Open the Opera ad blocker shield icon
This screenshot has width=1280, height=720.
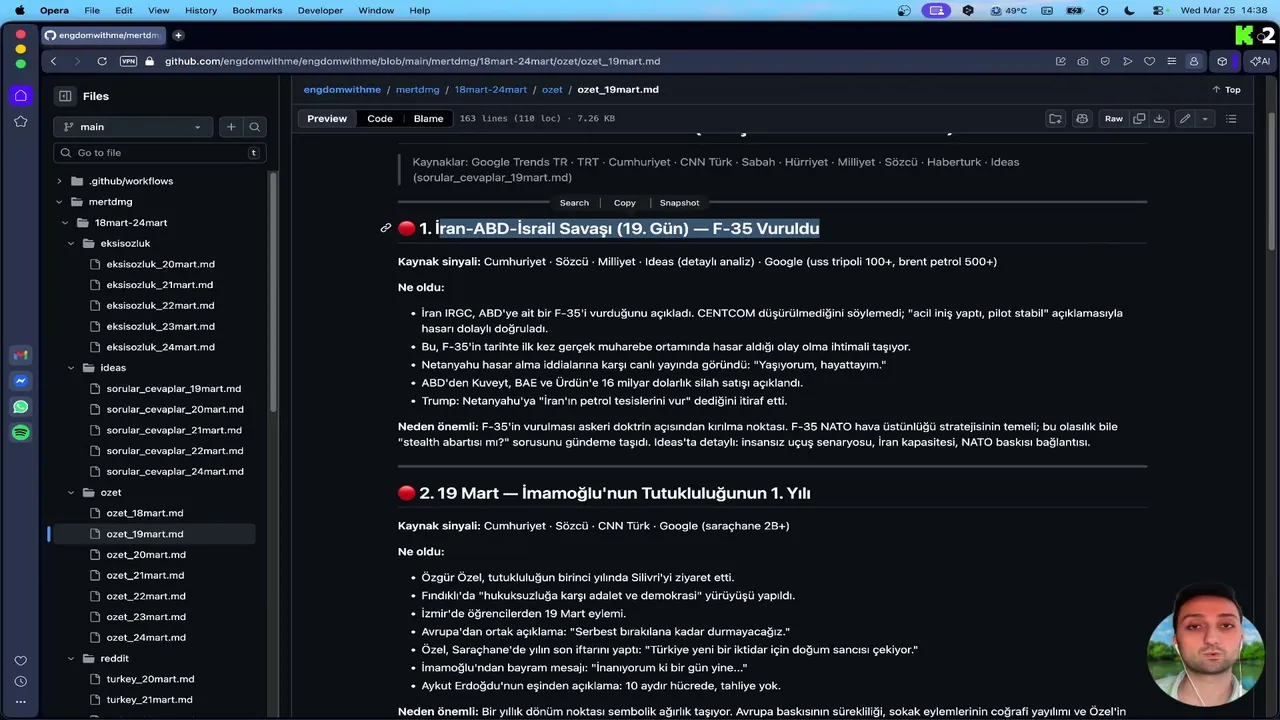point(1105,61)
